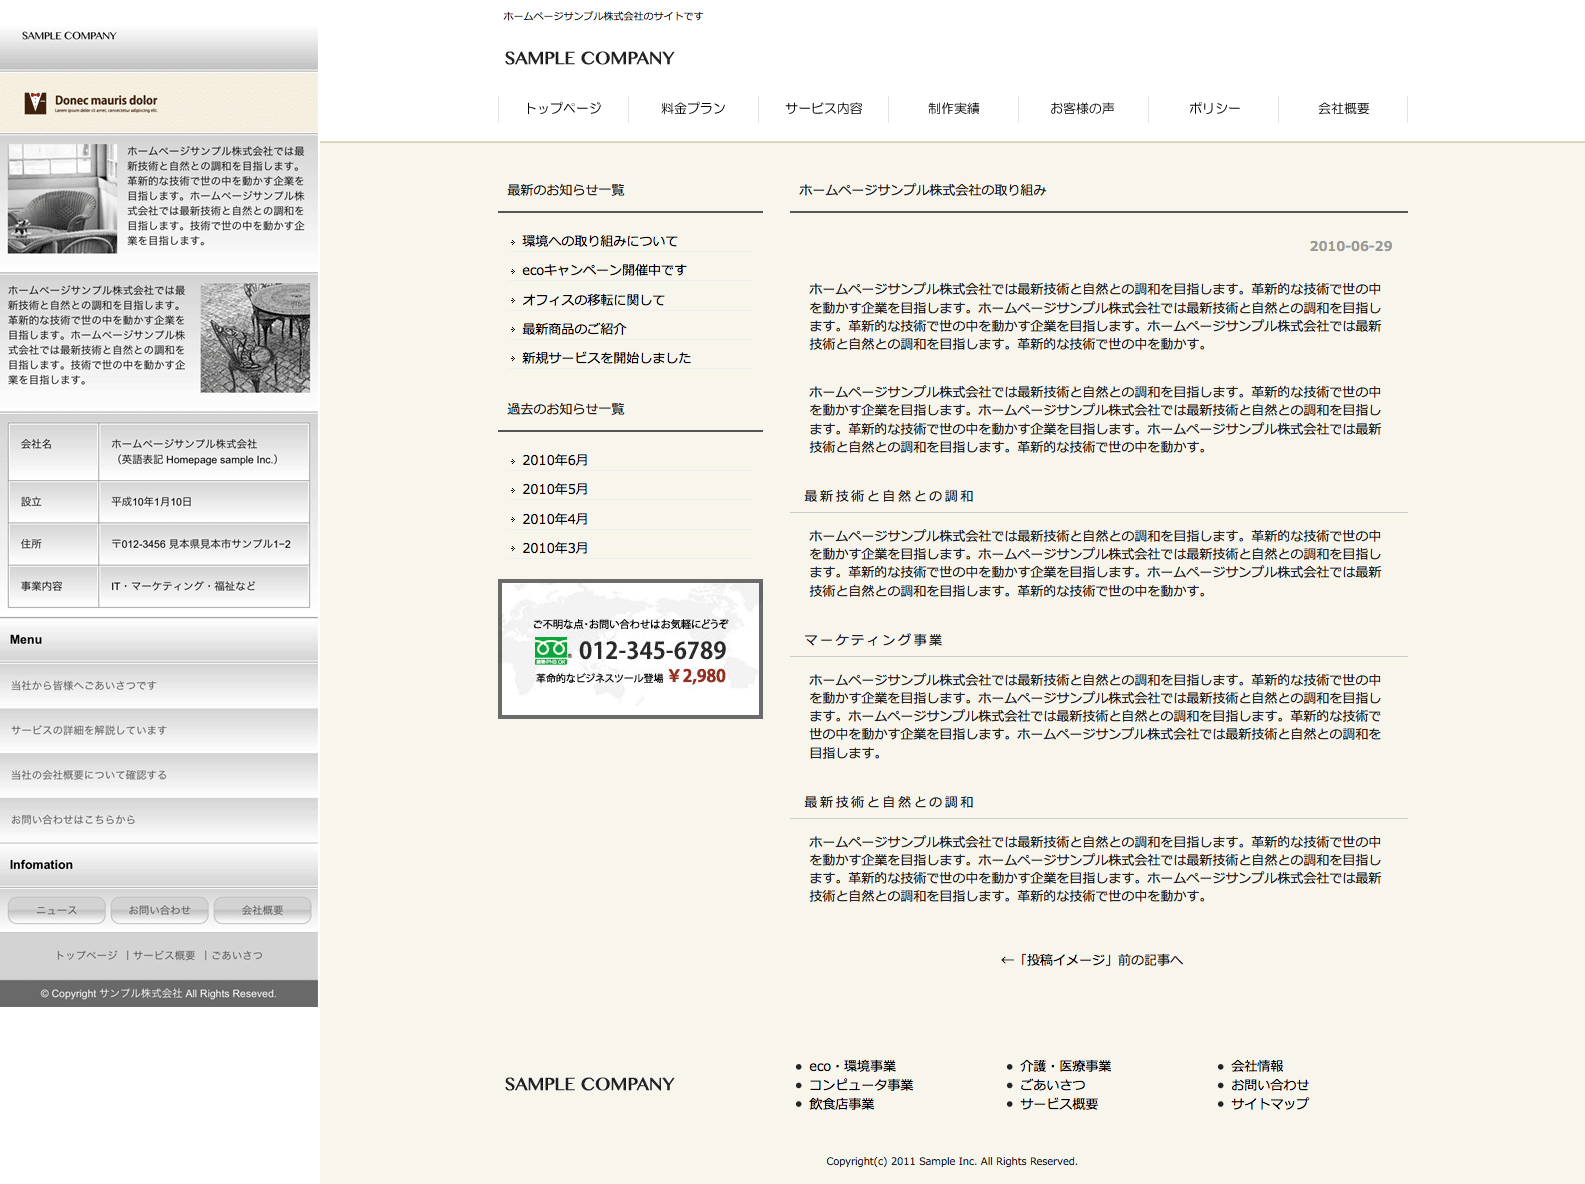Image resolution: width=1585 pixels, height=1184 pixels.
Task: Open サイトマップ in the footer
Action: (1269, 1104)
